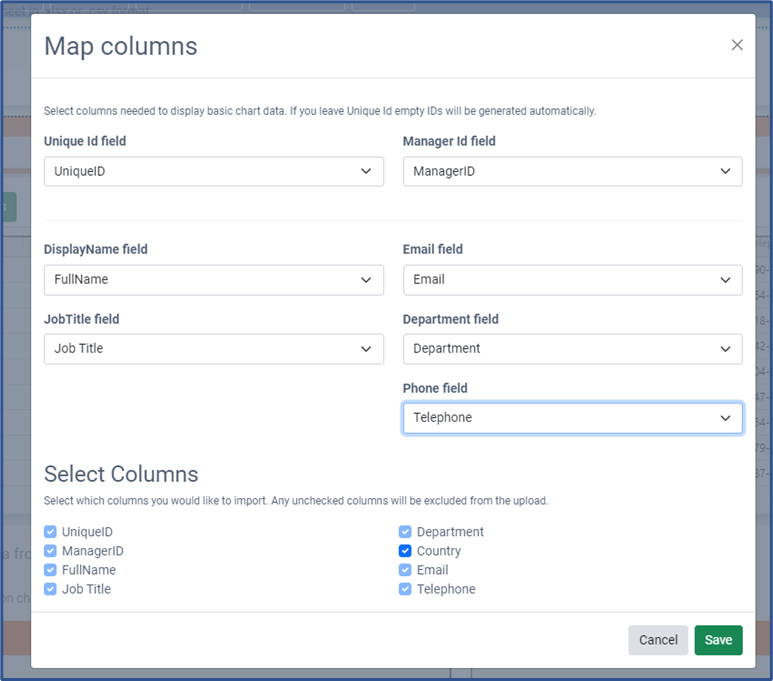Uncheck the FullName column checkbox
773x681 pixels.
(x=51, y=570)
